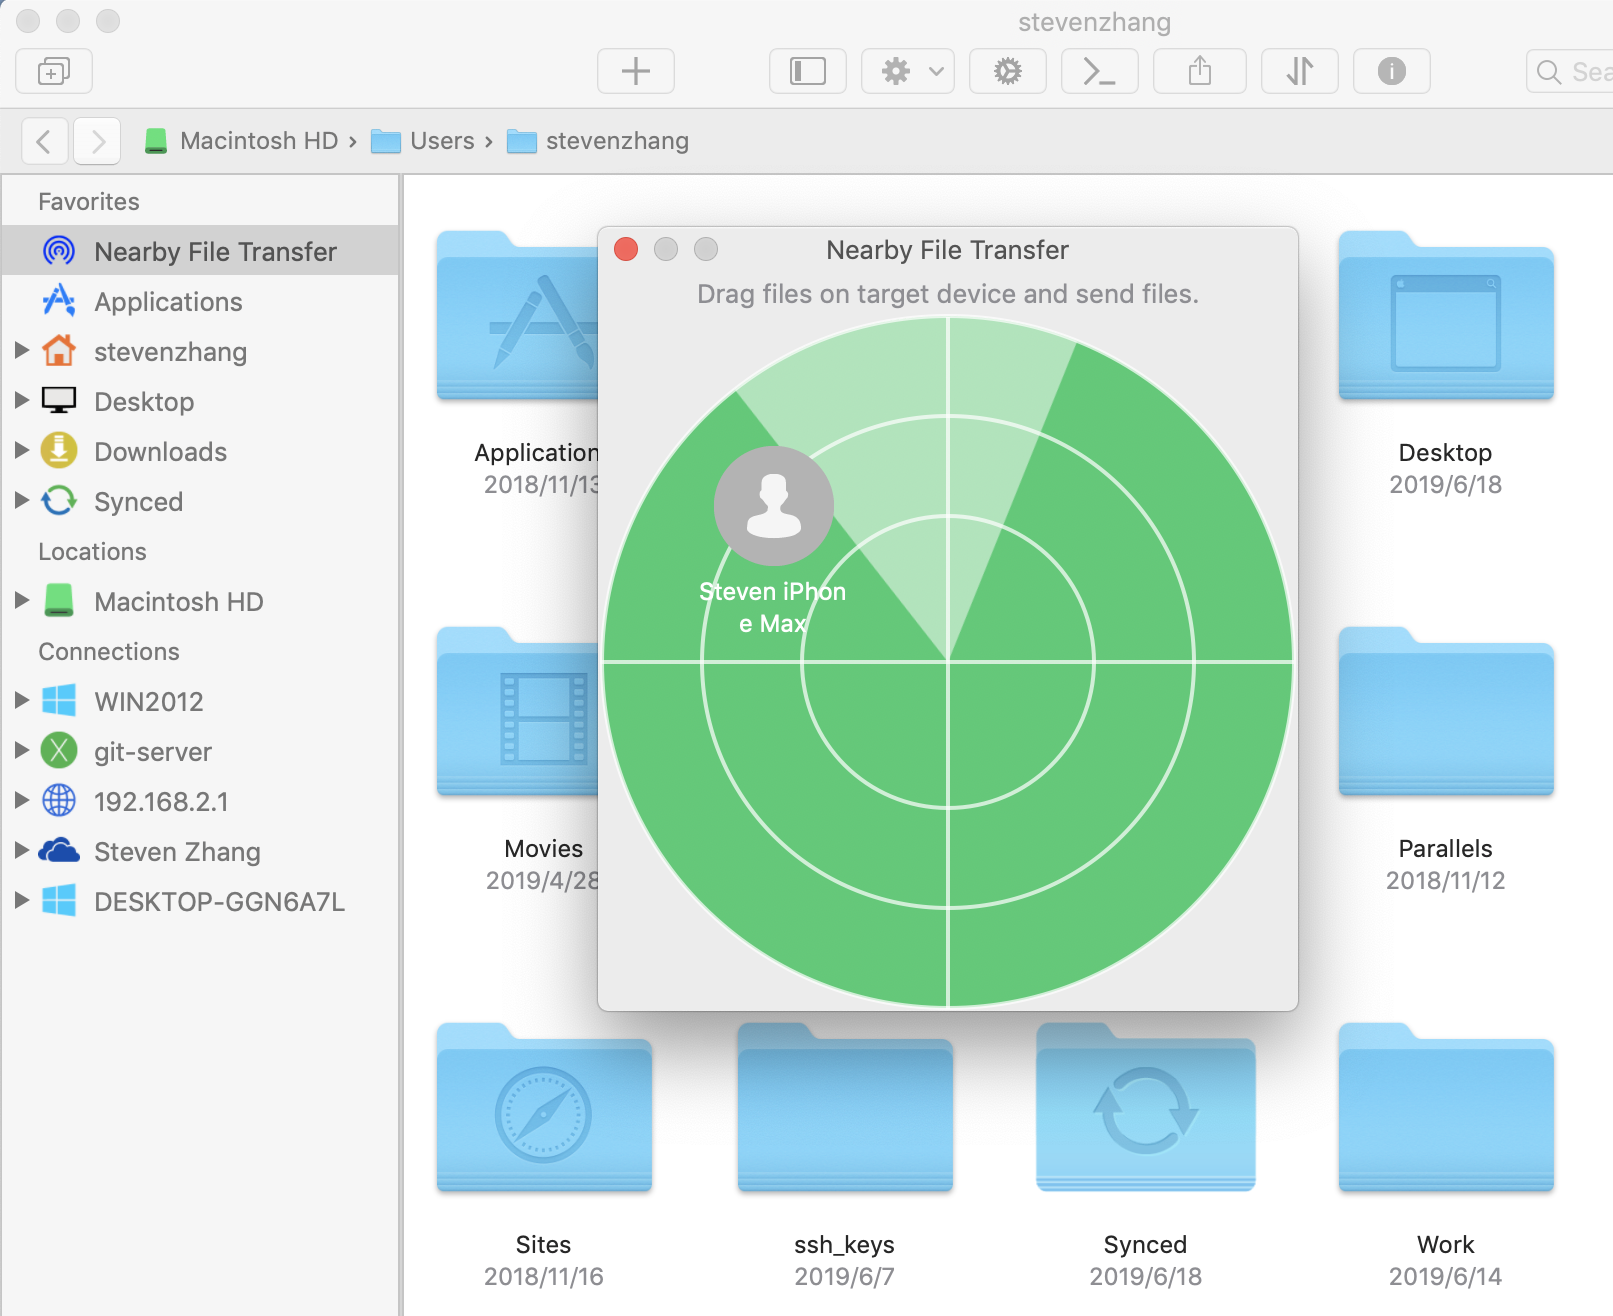The image size is (1613, 1316).
Task: Expand the Steven Zhang cloud connection
Action: pos(21,850)
